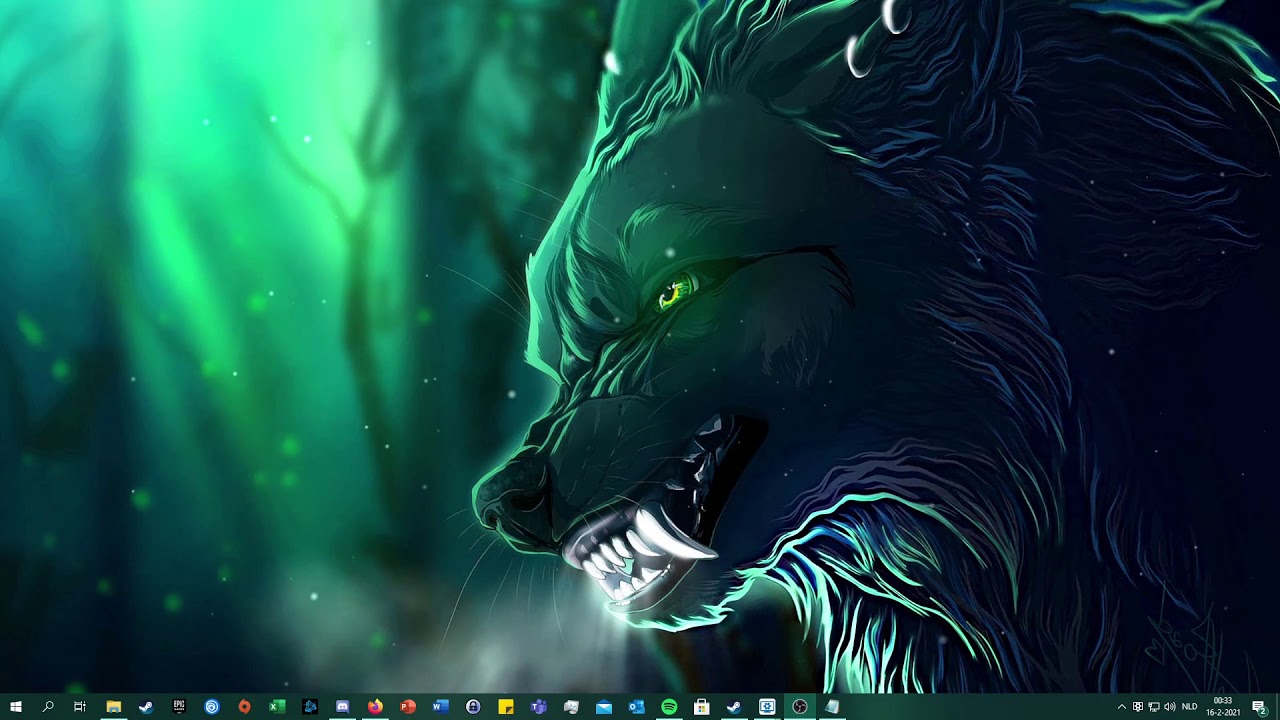1280x720 pixels.
Task: Switch to OBS Studio on the taskbar
Action: point(800,707)
